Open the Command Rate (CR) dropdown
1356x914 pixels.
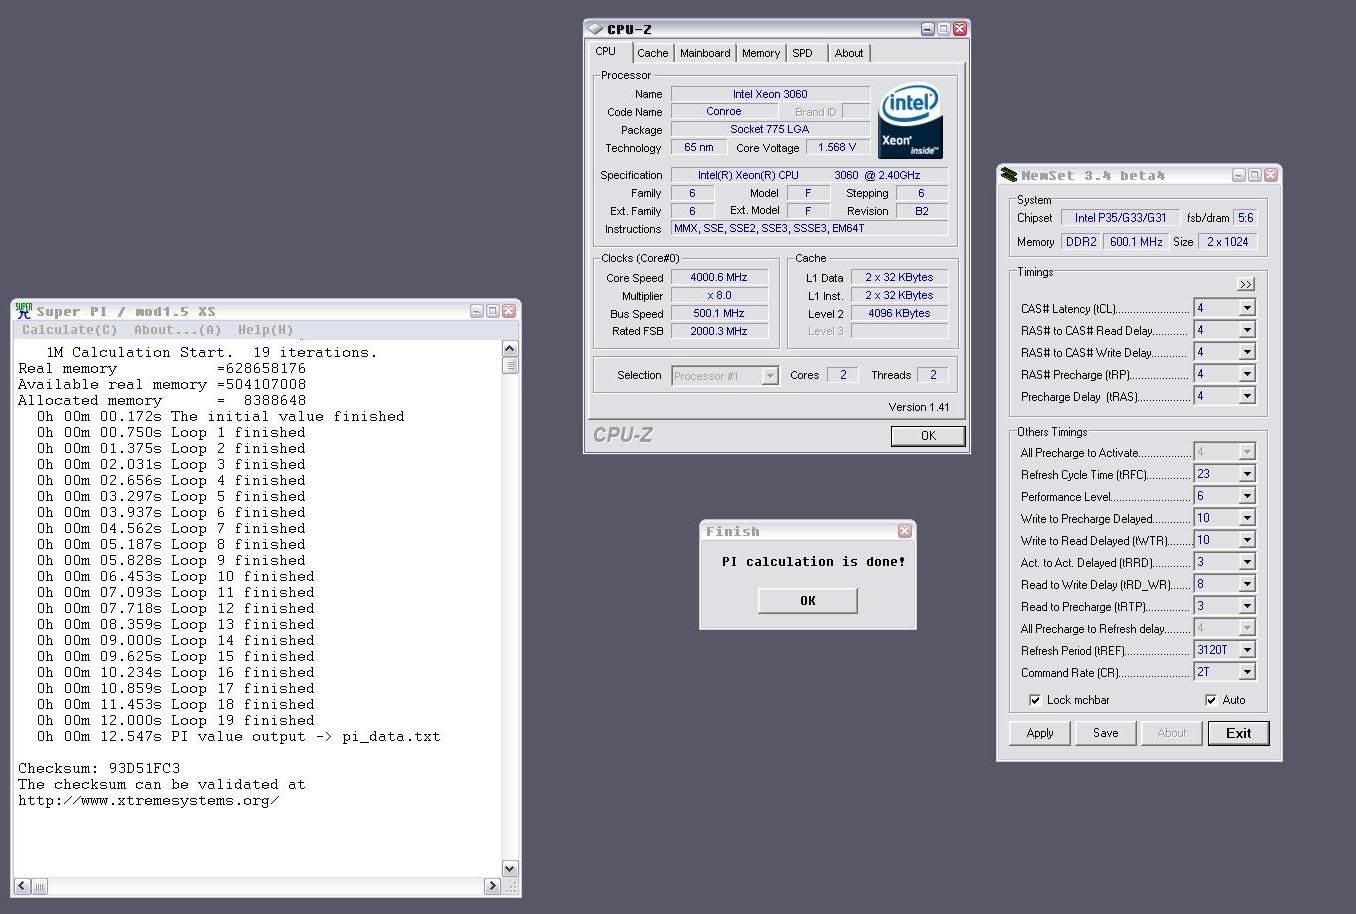point(1247,672)
